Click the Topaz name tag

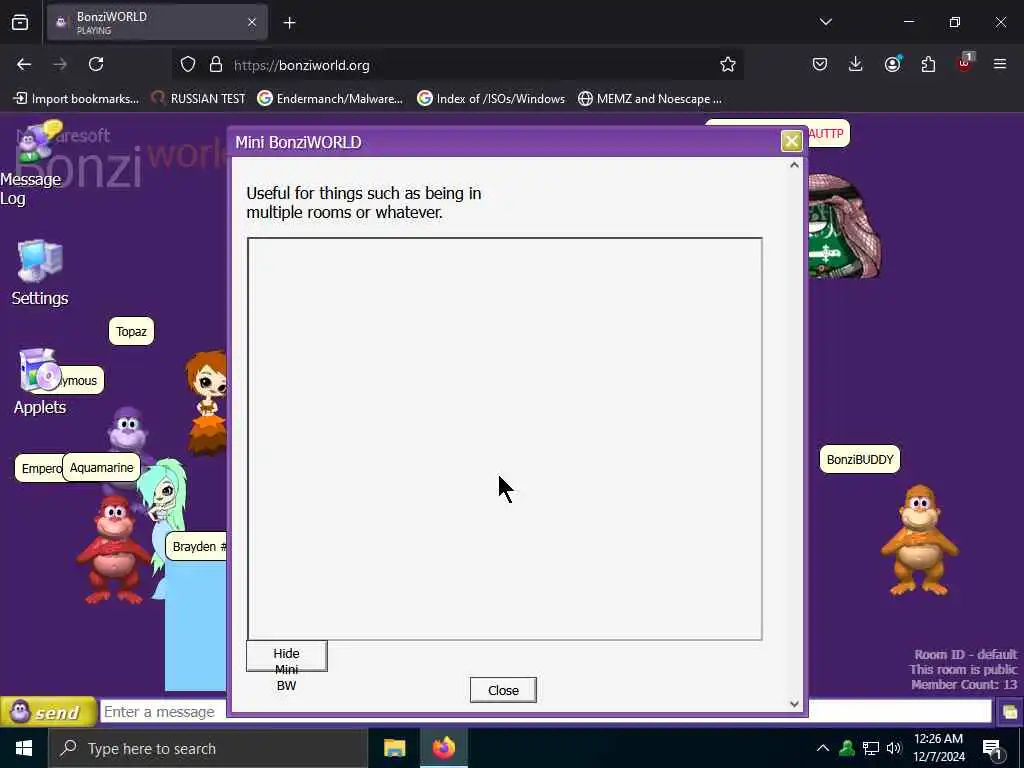pos(131,332)
